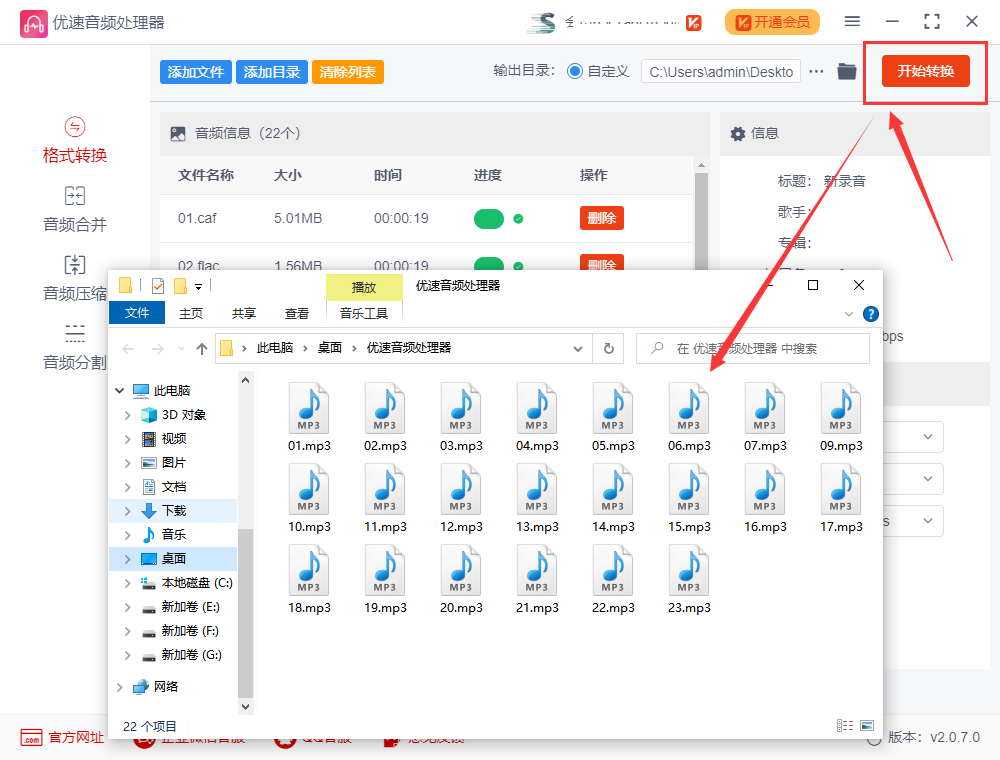Viewport: 1000px width, 760px height.
Task: Click the Explorer back arrow
Action: coord(128,349)
